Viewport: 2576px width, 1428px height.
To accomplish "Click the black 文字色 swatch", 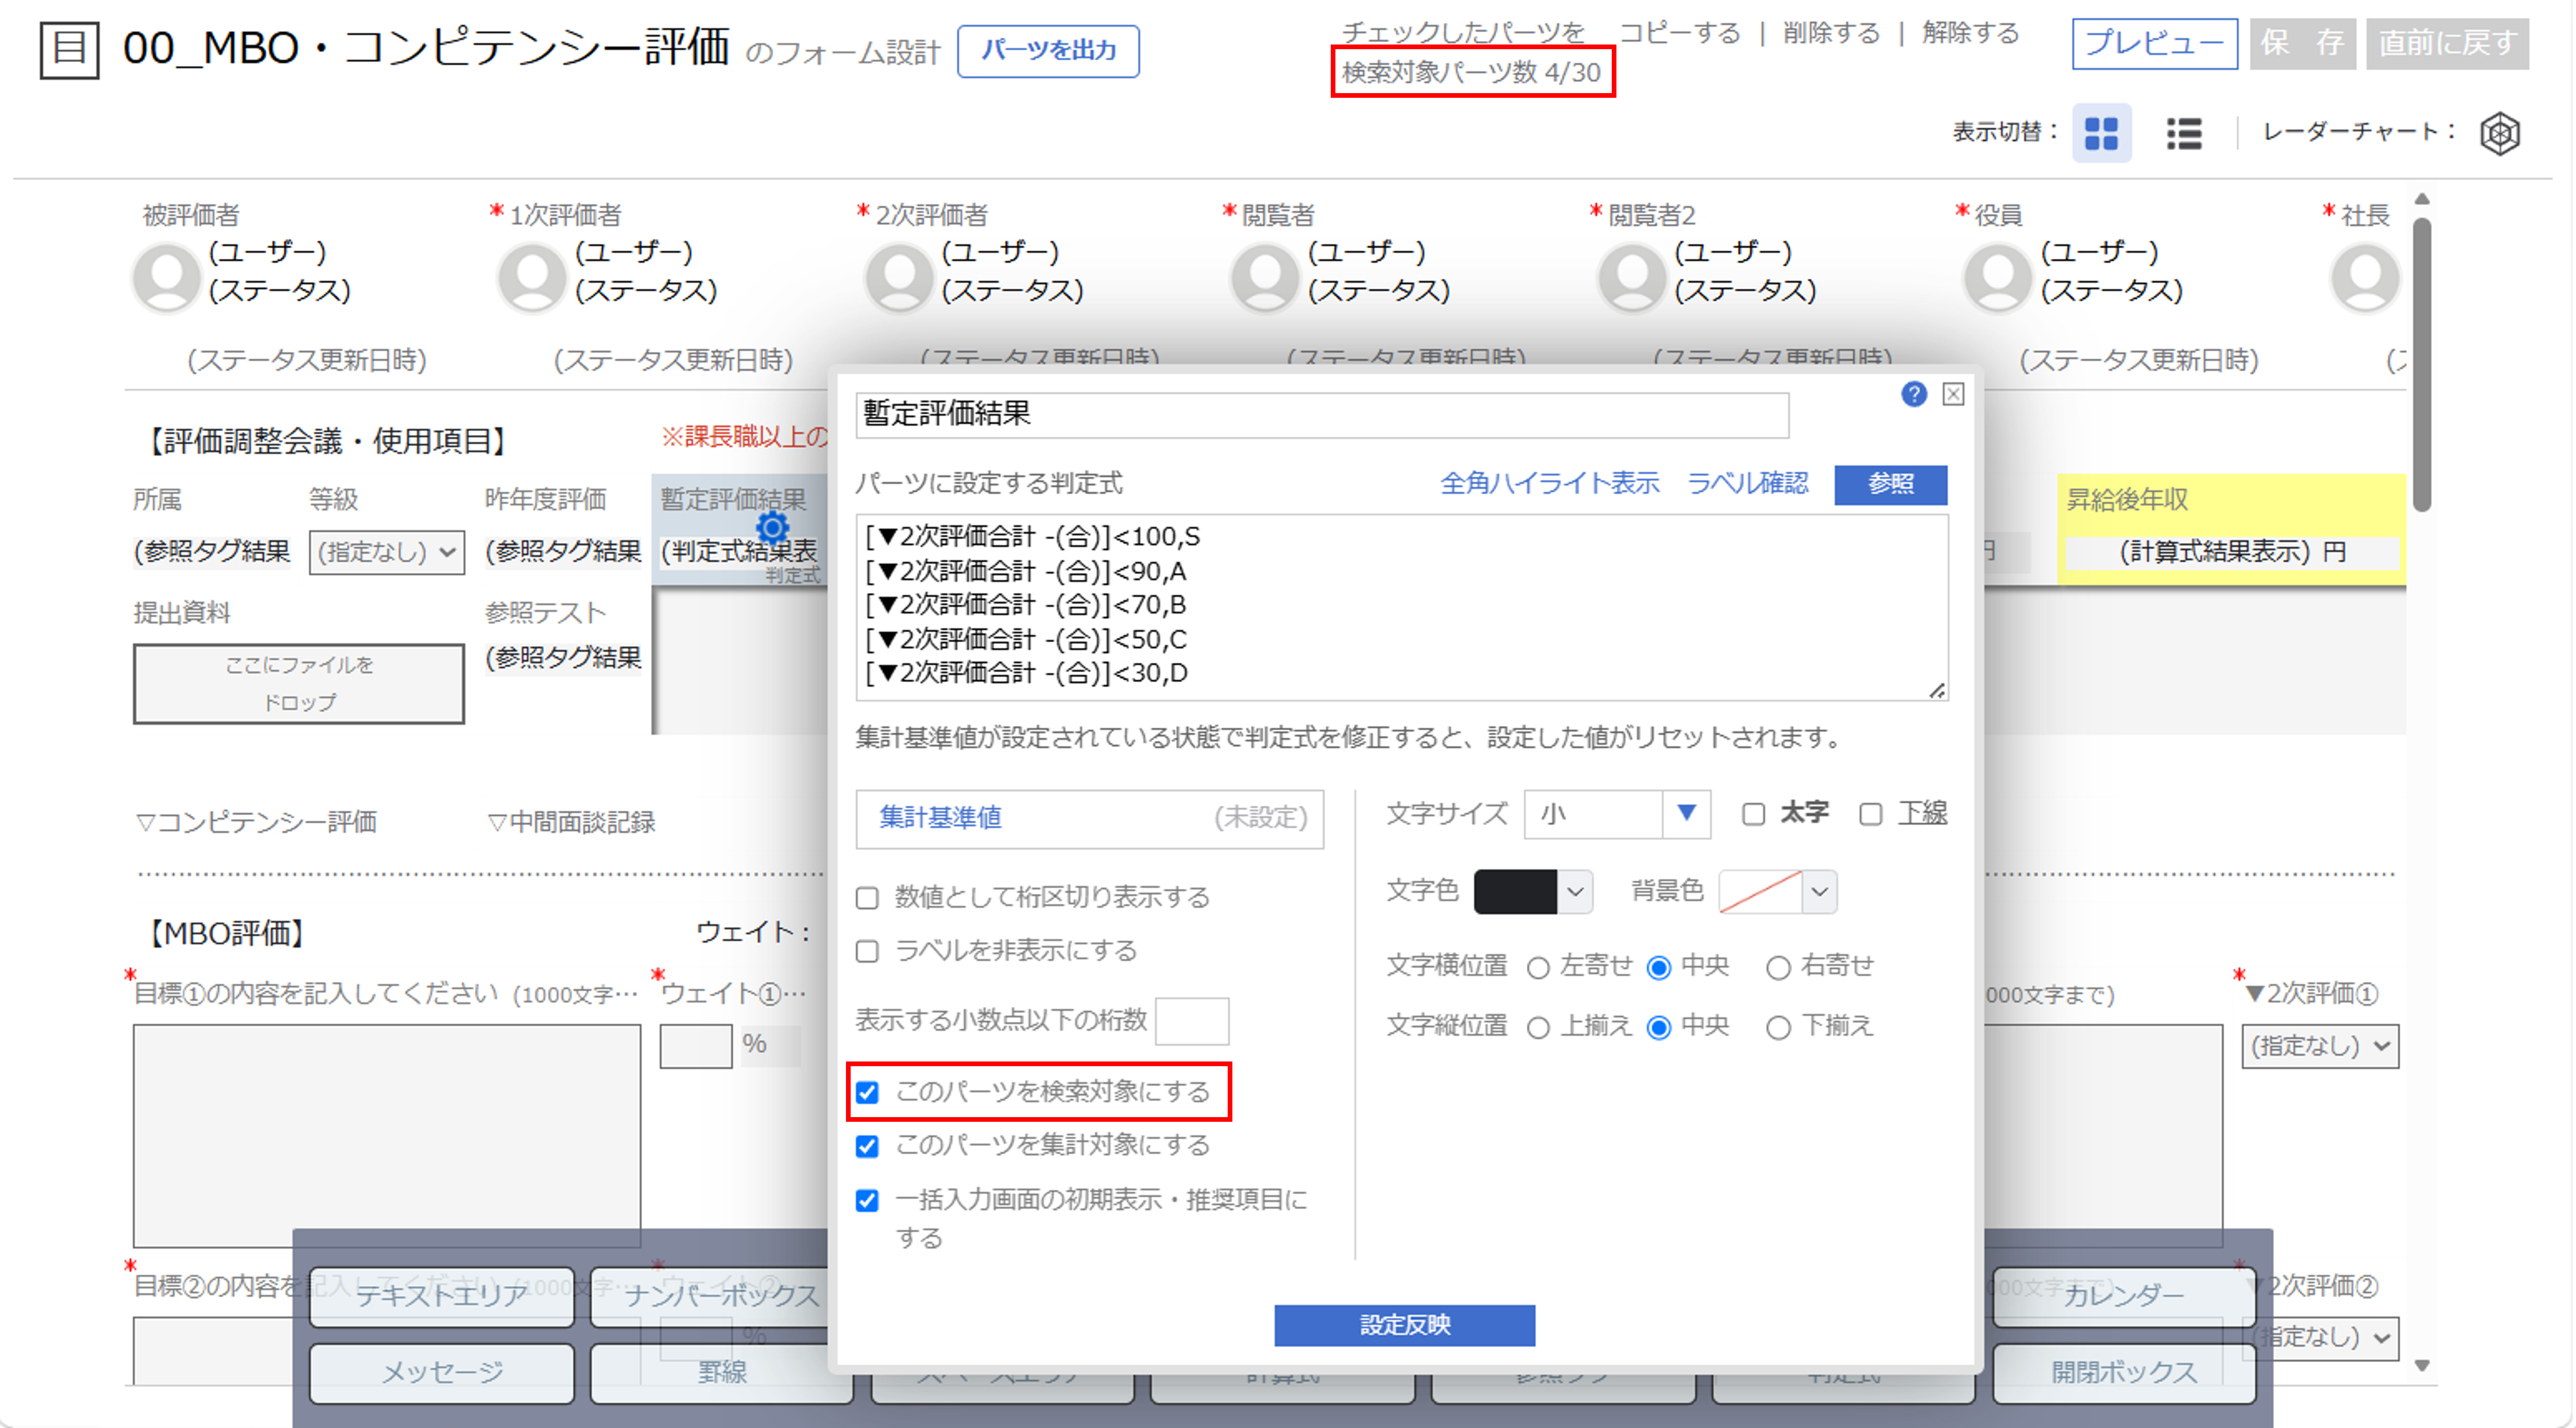I will pos(1515,891).
